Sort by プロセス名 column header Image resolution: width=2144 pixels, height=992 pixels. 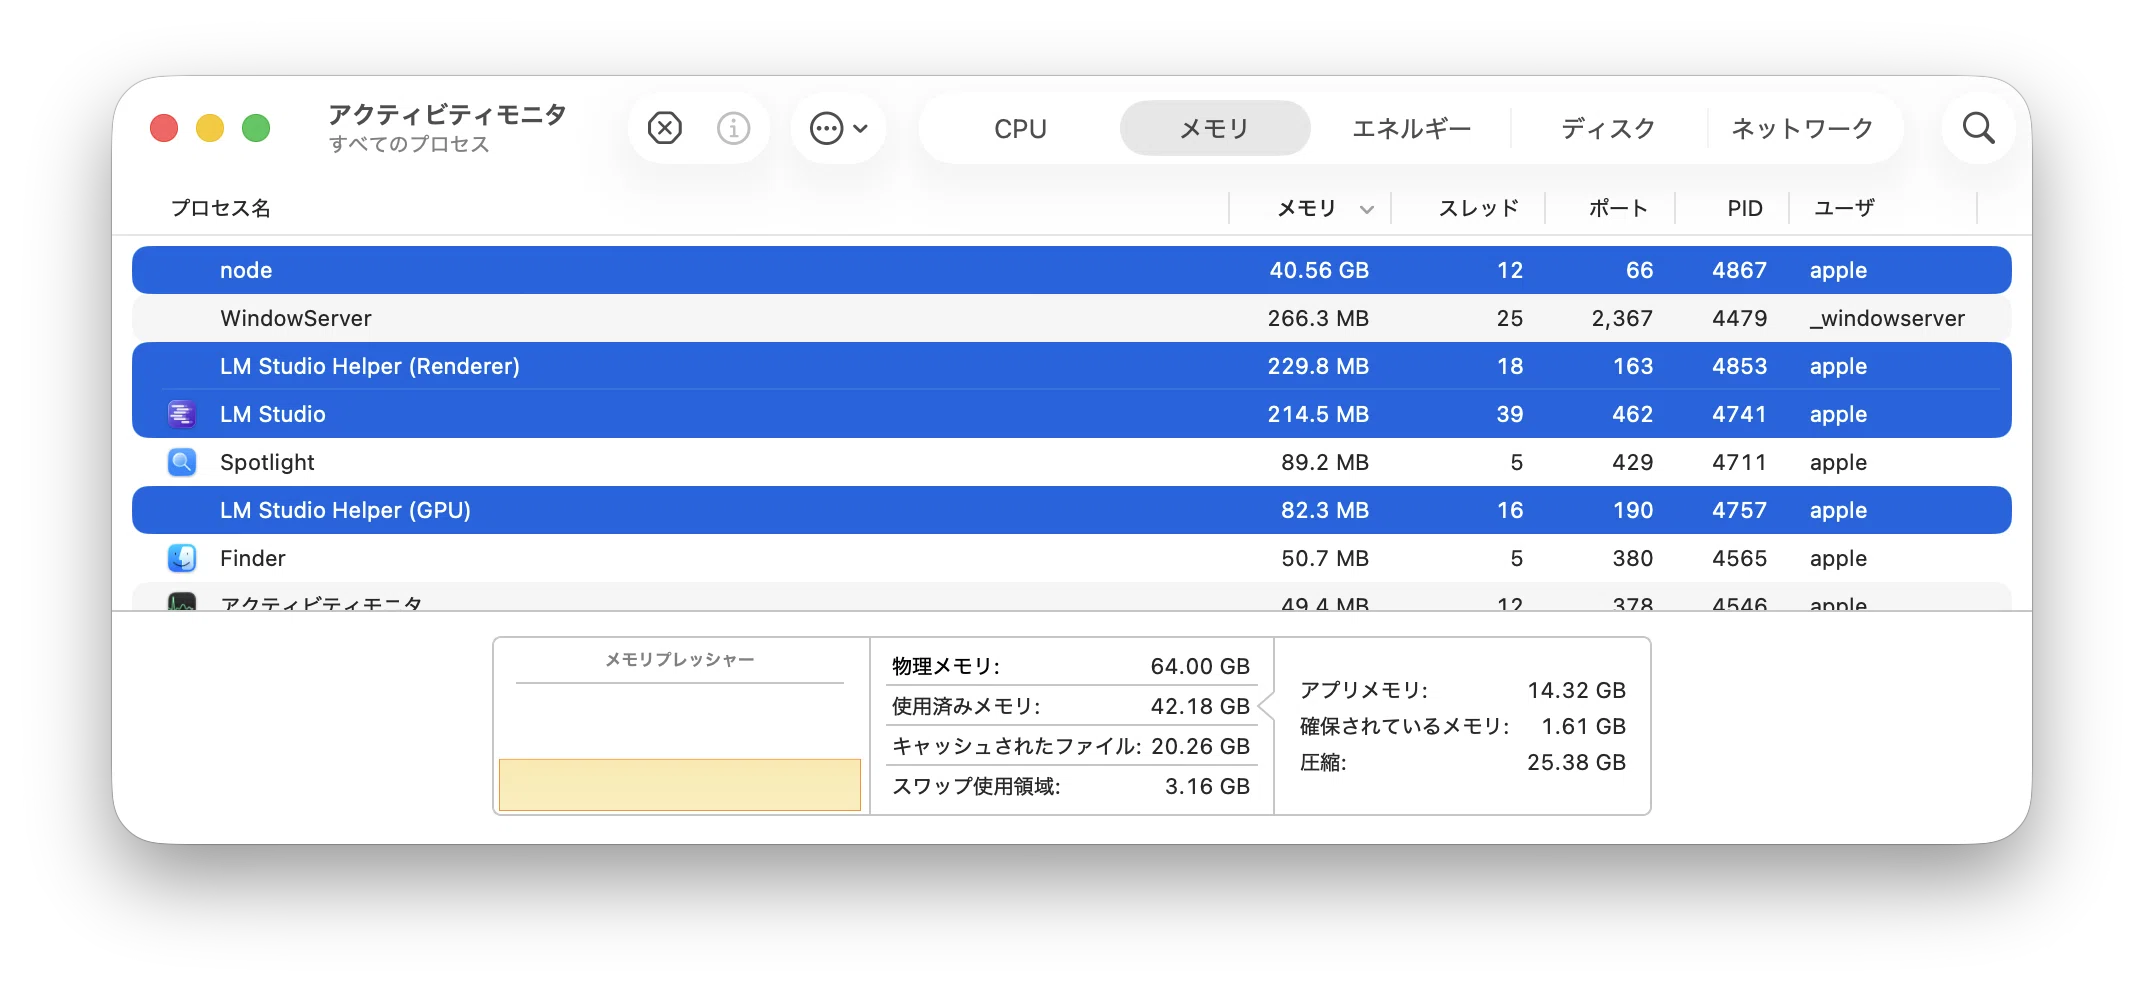tap(220, 208)
